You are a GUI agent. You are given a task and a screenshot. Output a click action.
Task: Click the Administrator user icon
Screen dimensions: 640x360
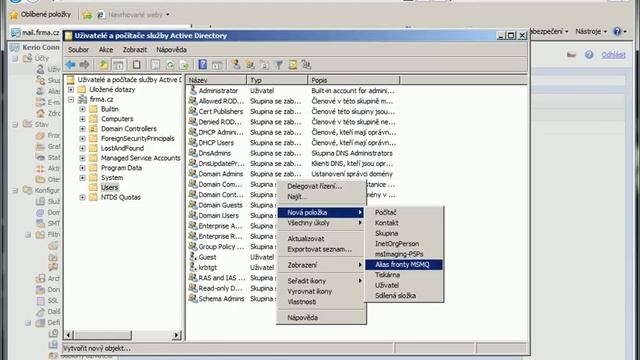[x=193, y=90]
